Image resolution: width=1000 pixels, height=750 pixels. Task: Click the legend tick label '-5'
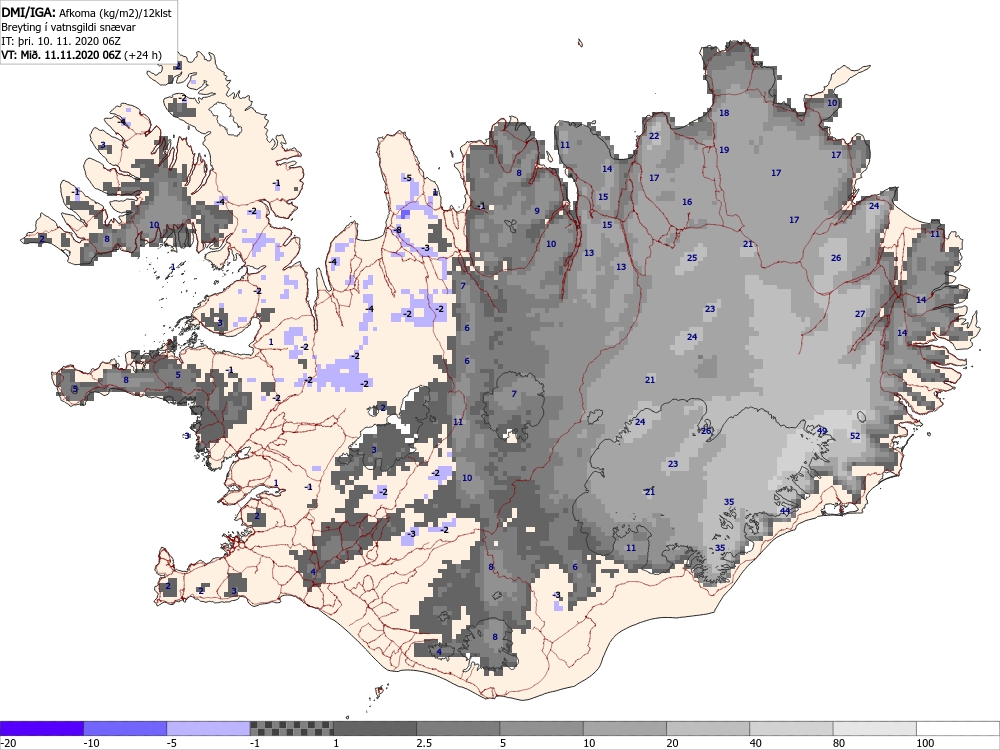click(173, 744)
